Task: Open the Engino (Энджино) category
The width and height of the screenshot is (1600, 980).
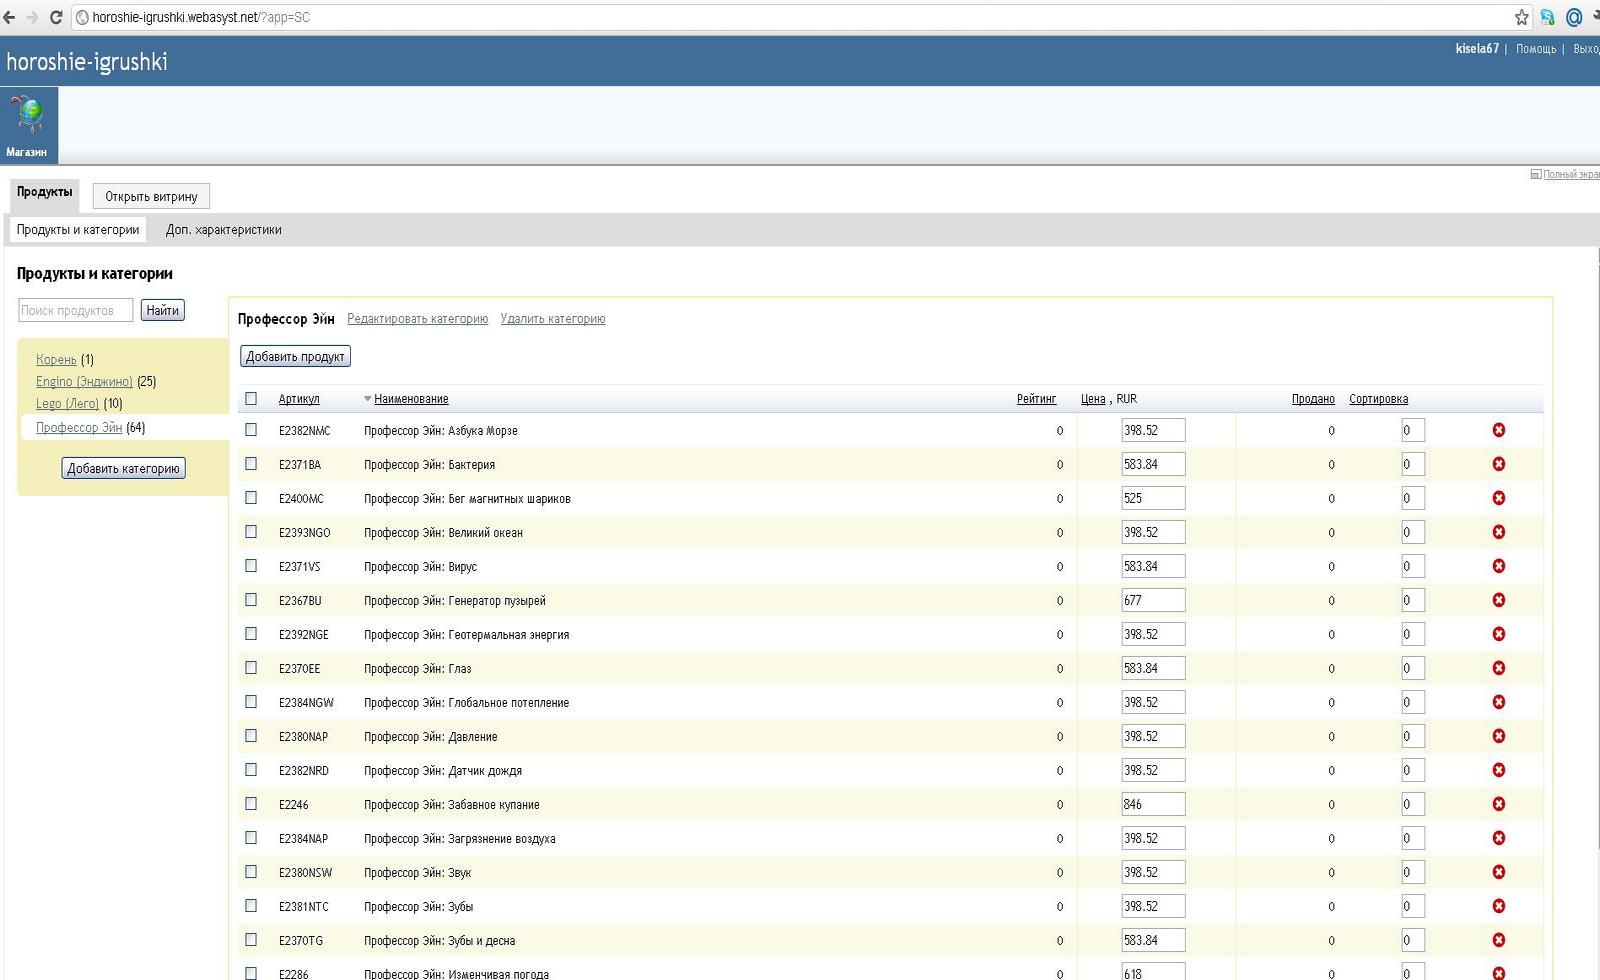Action: pos(84,382)
